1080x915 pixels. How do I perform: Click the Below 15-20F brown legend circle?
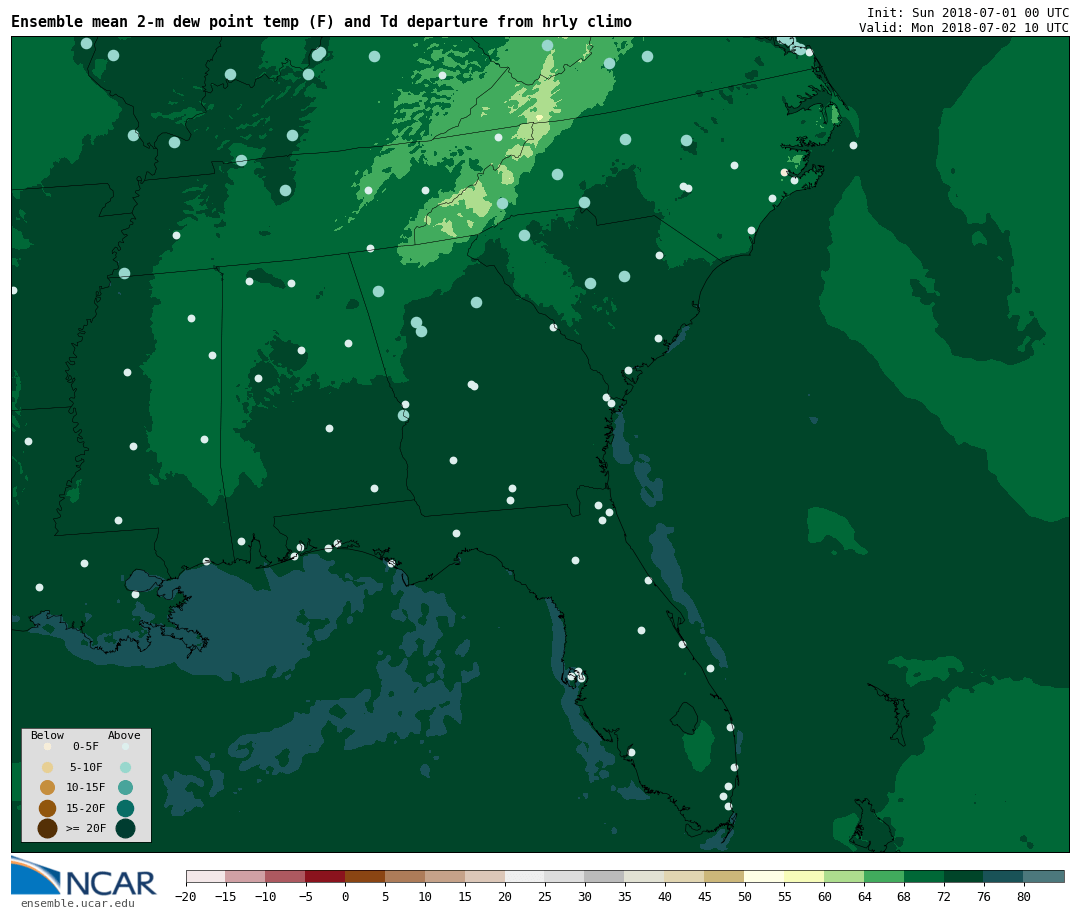coord(48,808)
